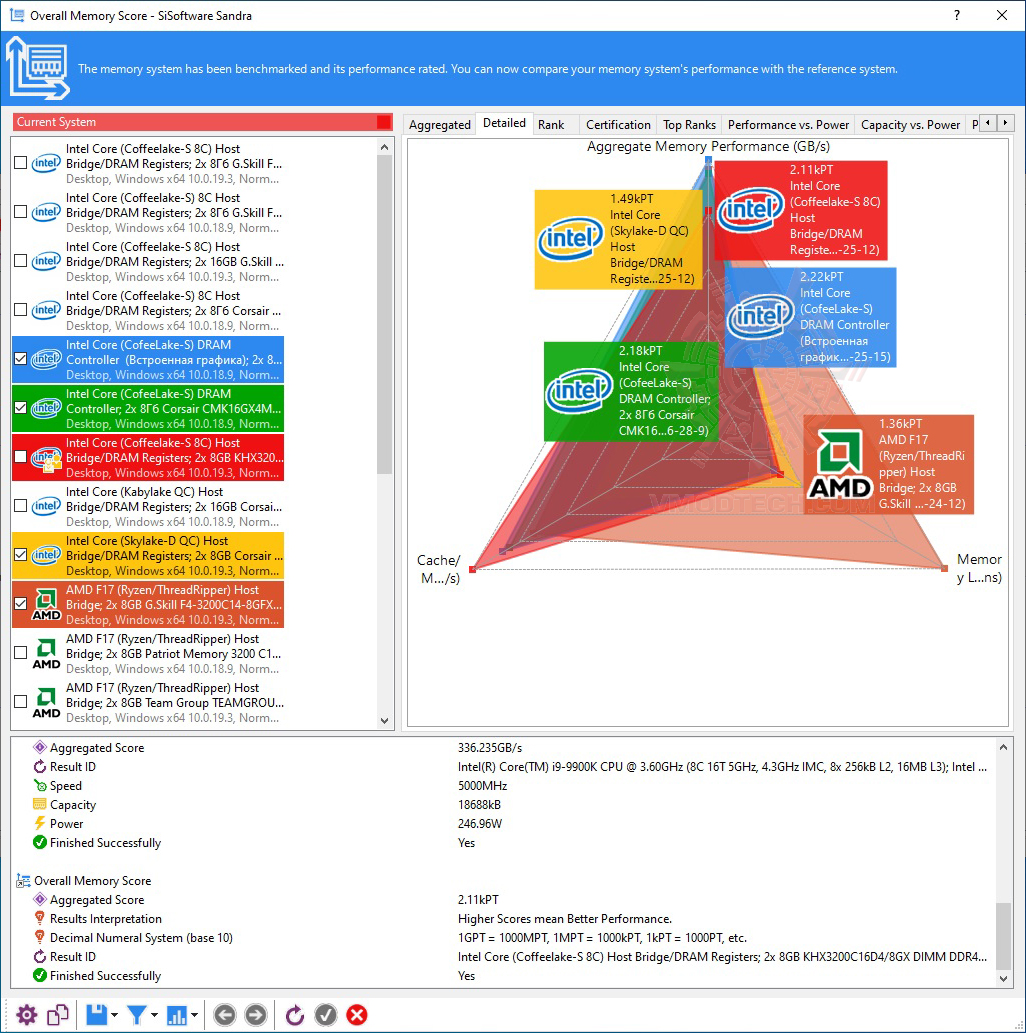Screen dimensions: 1026x1033
Task: Uncheck the orange AMD F17 G.Skill entry
Action: click(x=20, y=603)
